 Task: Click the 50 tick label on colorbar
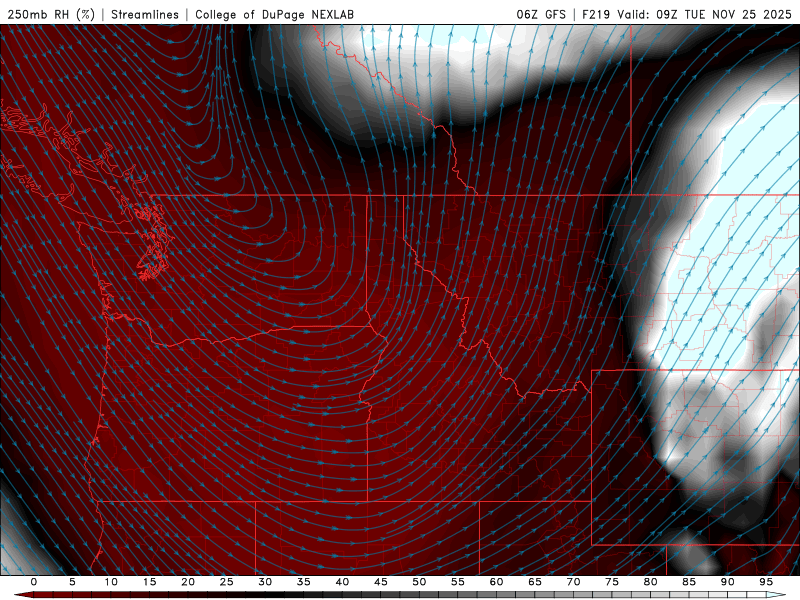coord(419,582)
